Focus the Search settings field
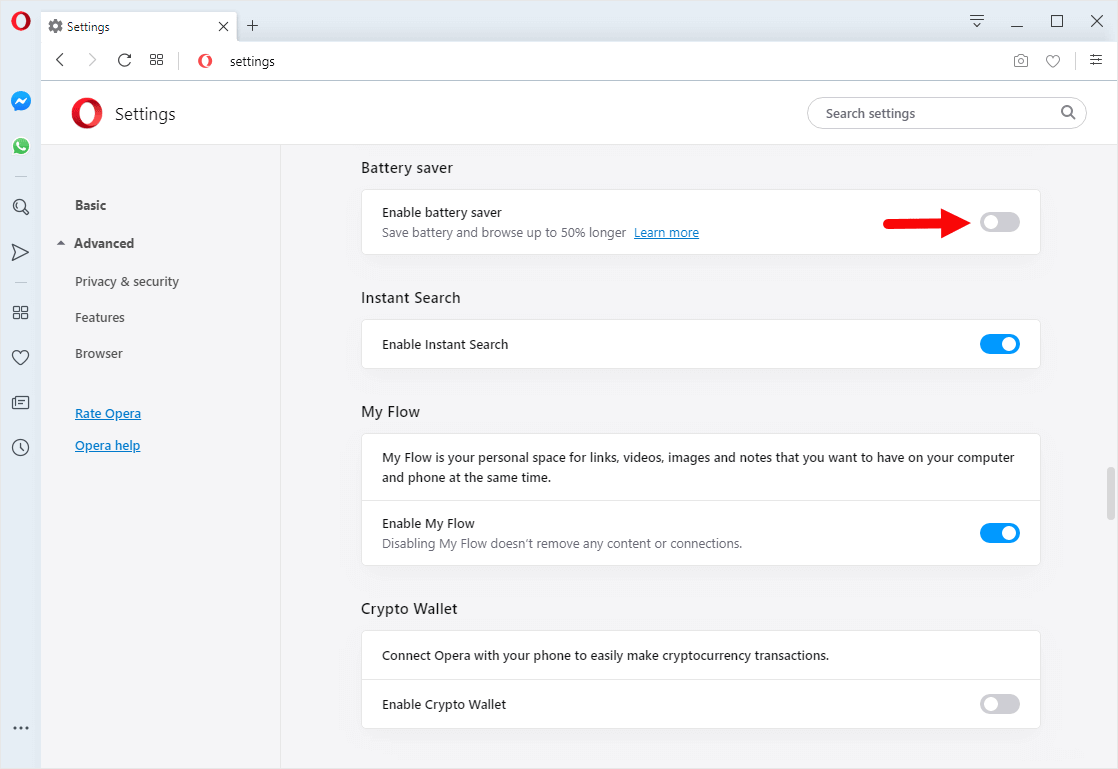The width and height of the screenshot is (1118, 769). [x=946, y=113]
